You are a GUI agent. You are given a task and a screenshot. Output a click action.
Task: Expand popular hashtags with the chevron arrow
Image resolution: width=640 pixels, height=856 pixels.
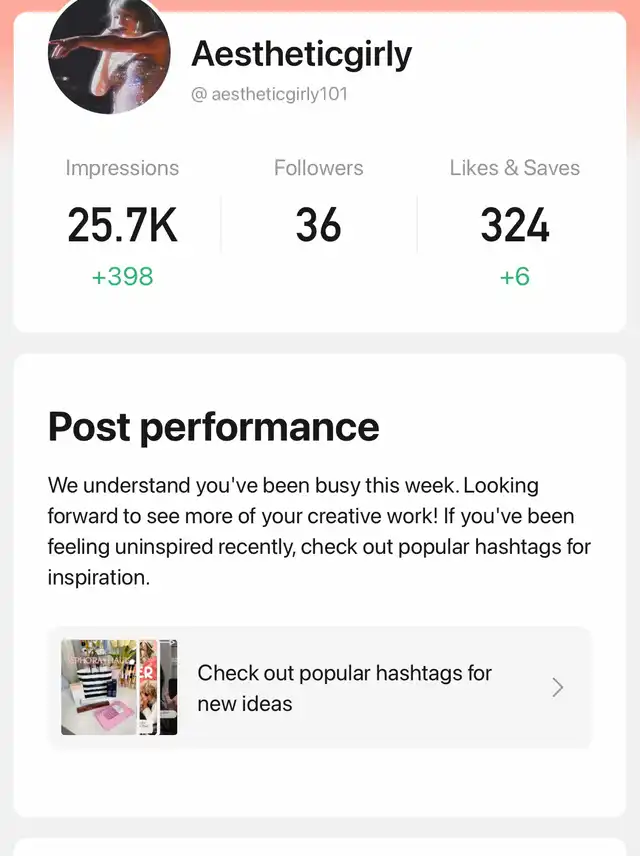(558, 688)
